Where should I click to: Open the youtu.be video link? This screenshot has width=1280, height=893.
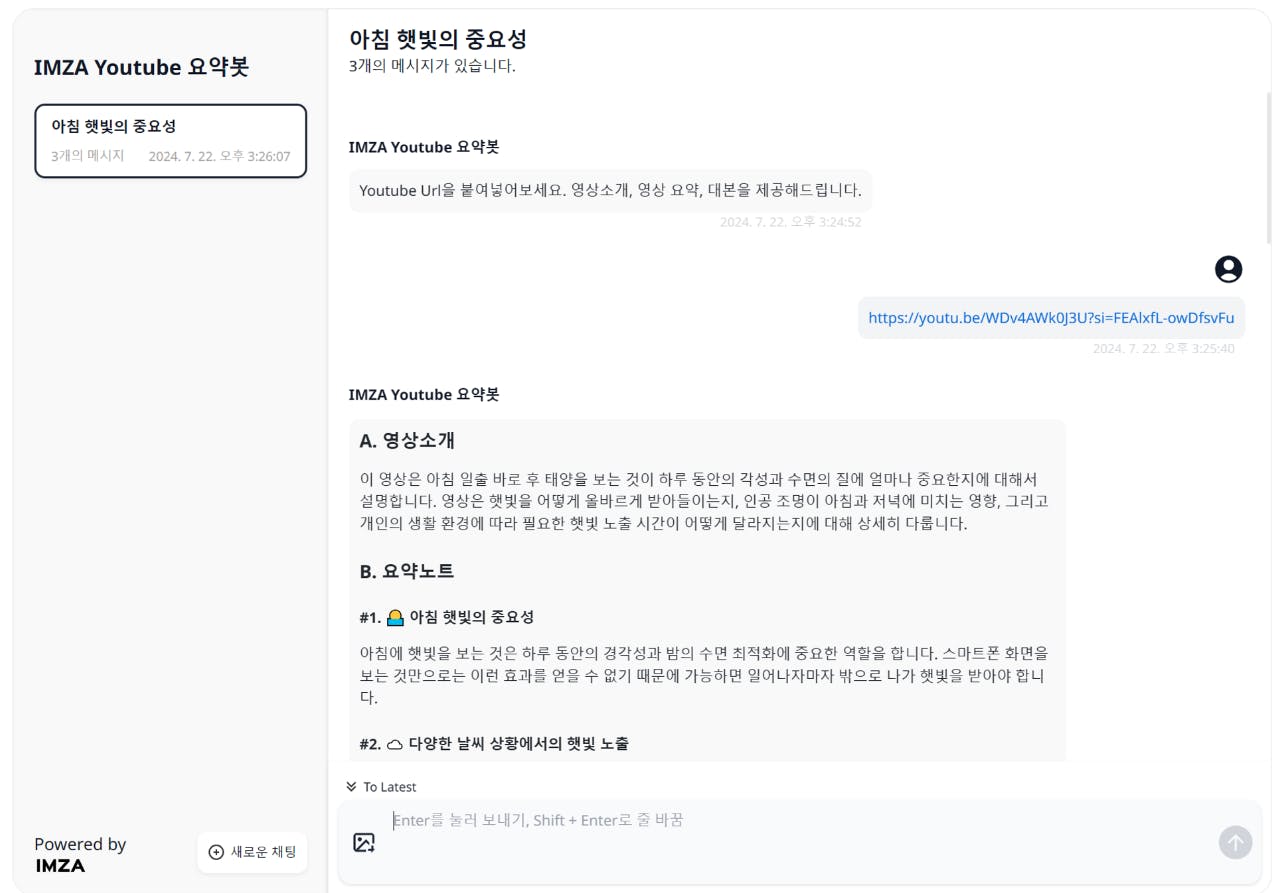point(1051,318)
